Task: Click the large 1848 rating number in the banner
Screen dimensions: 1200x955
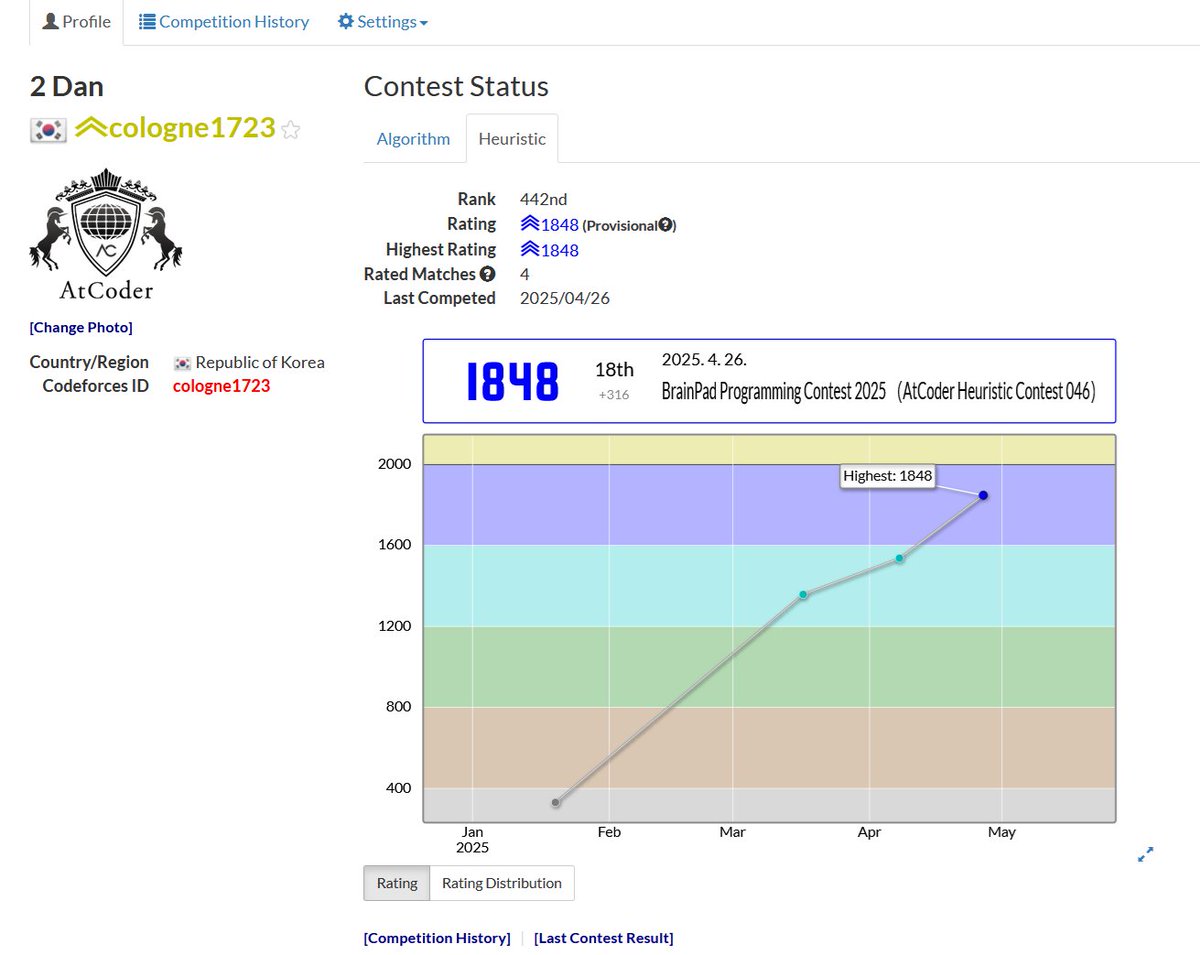Action: click(x=513, y=381)
